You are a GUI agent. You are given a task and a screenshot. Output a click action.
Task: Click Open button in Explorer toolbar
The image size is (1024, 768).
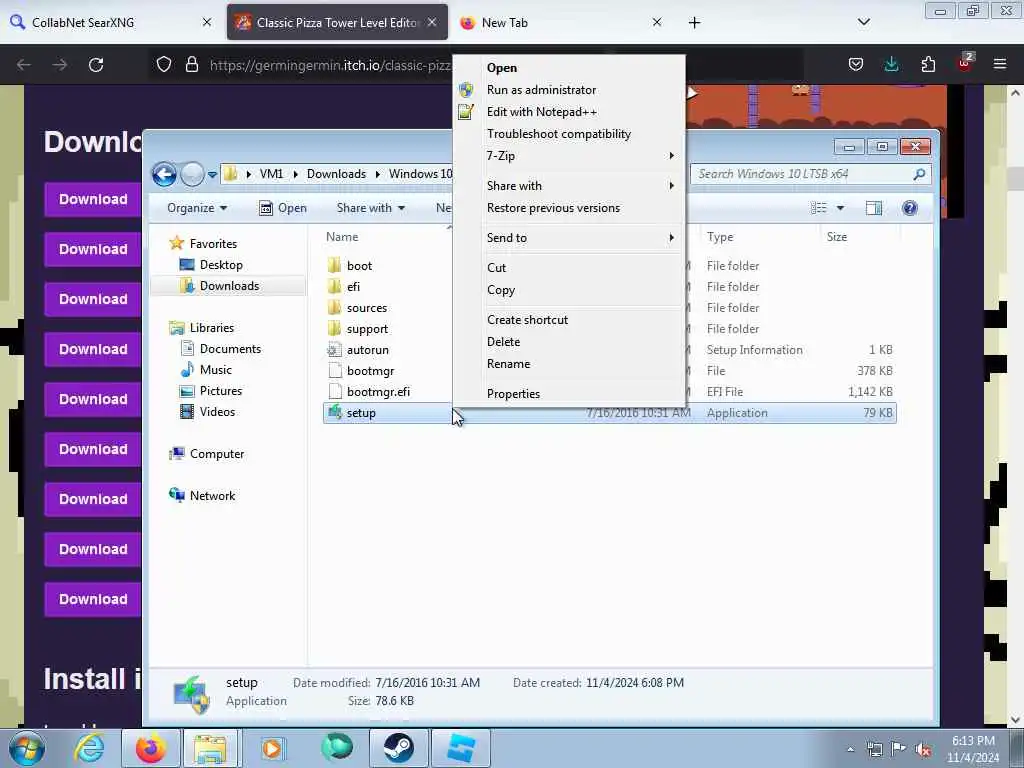[283, 208]
